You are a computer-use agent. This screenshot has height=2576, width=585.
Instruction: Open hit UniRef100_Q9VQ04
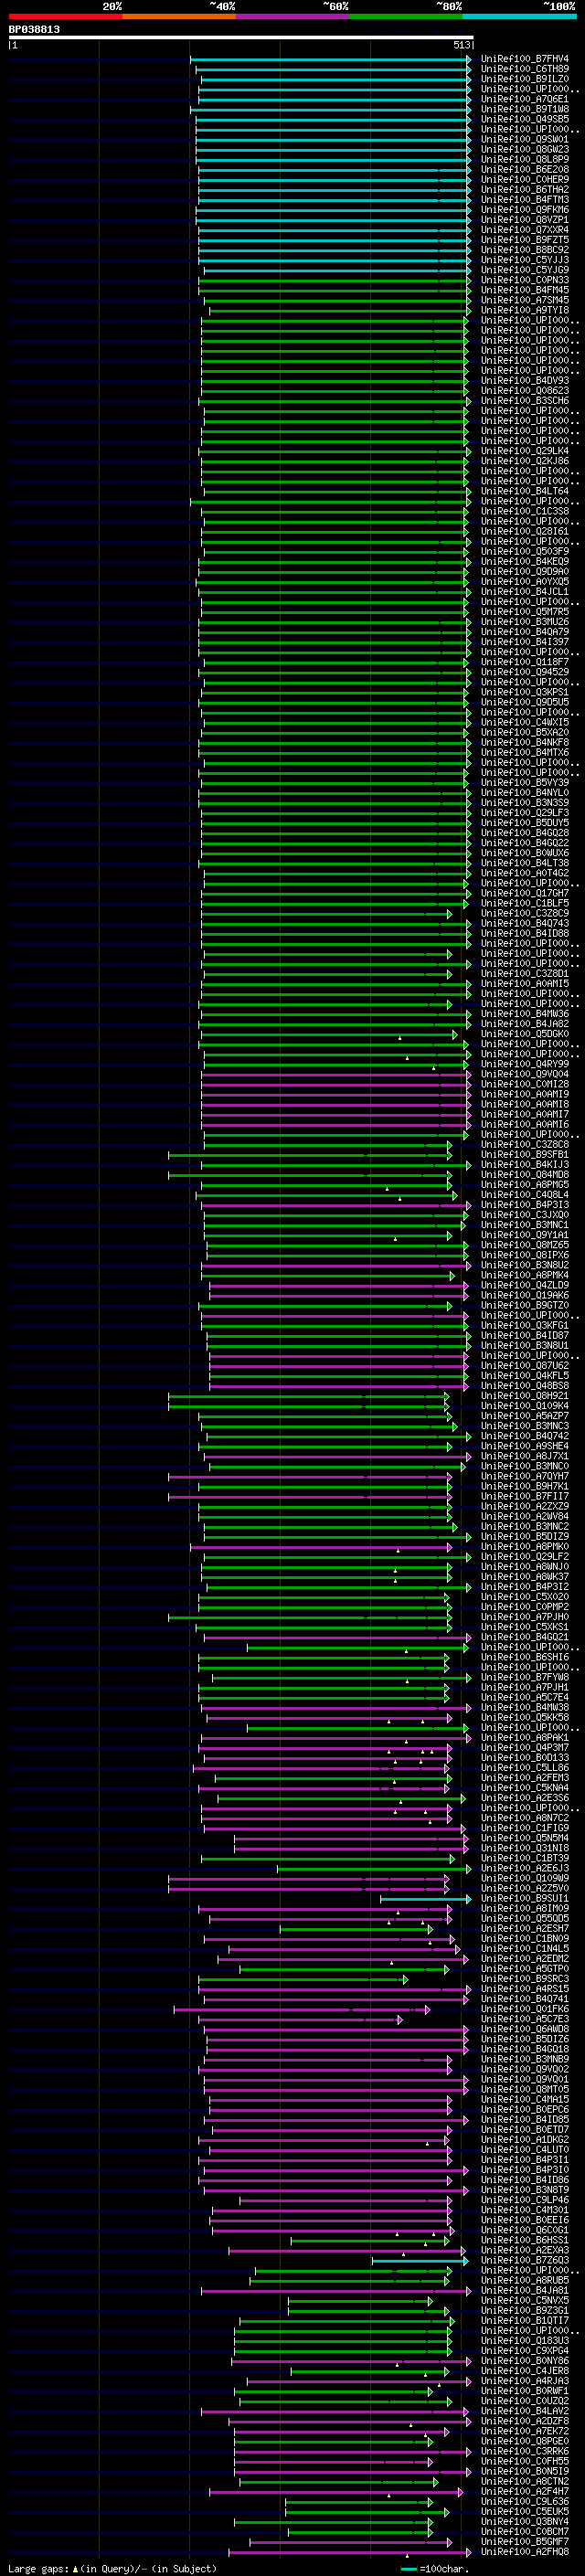pyautogui.click(x=525, y=1074)
